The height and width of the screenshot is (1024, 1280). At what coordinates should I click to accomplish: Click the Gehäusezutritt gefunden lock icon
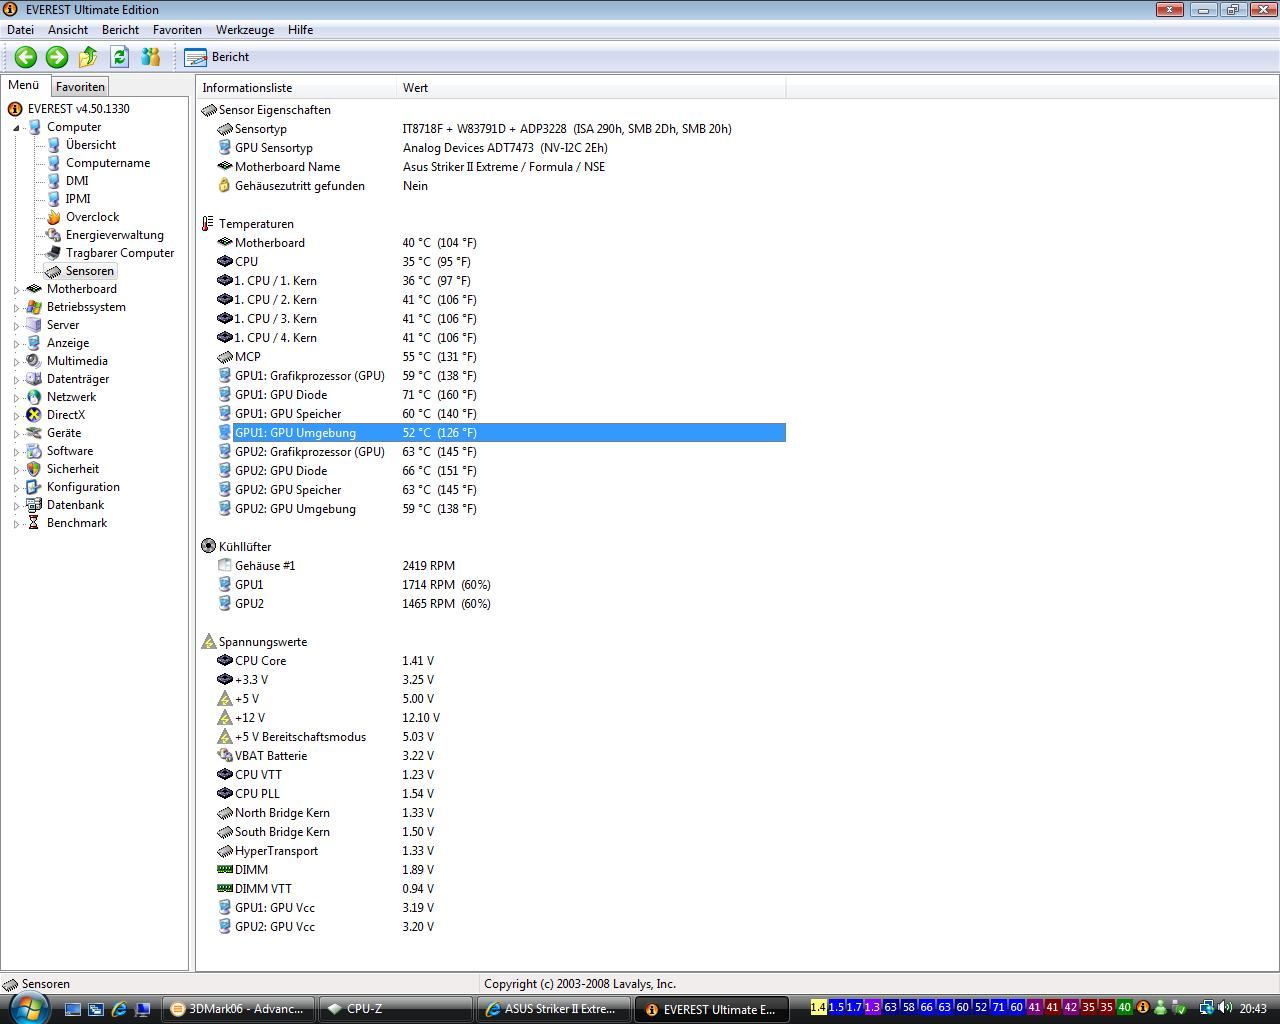(225, 186)
